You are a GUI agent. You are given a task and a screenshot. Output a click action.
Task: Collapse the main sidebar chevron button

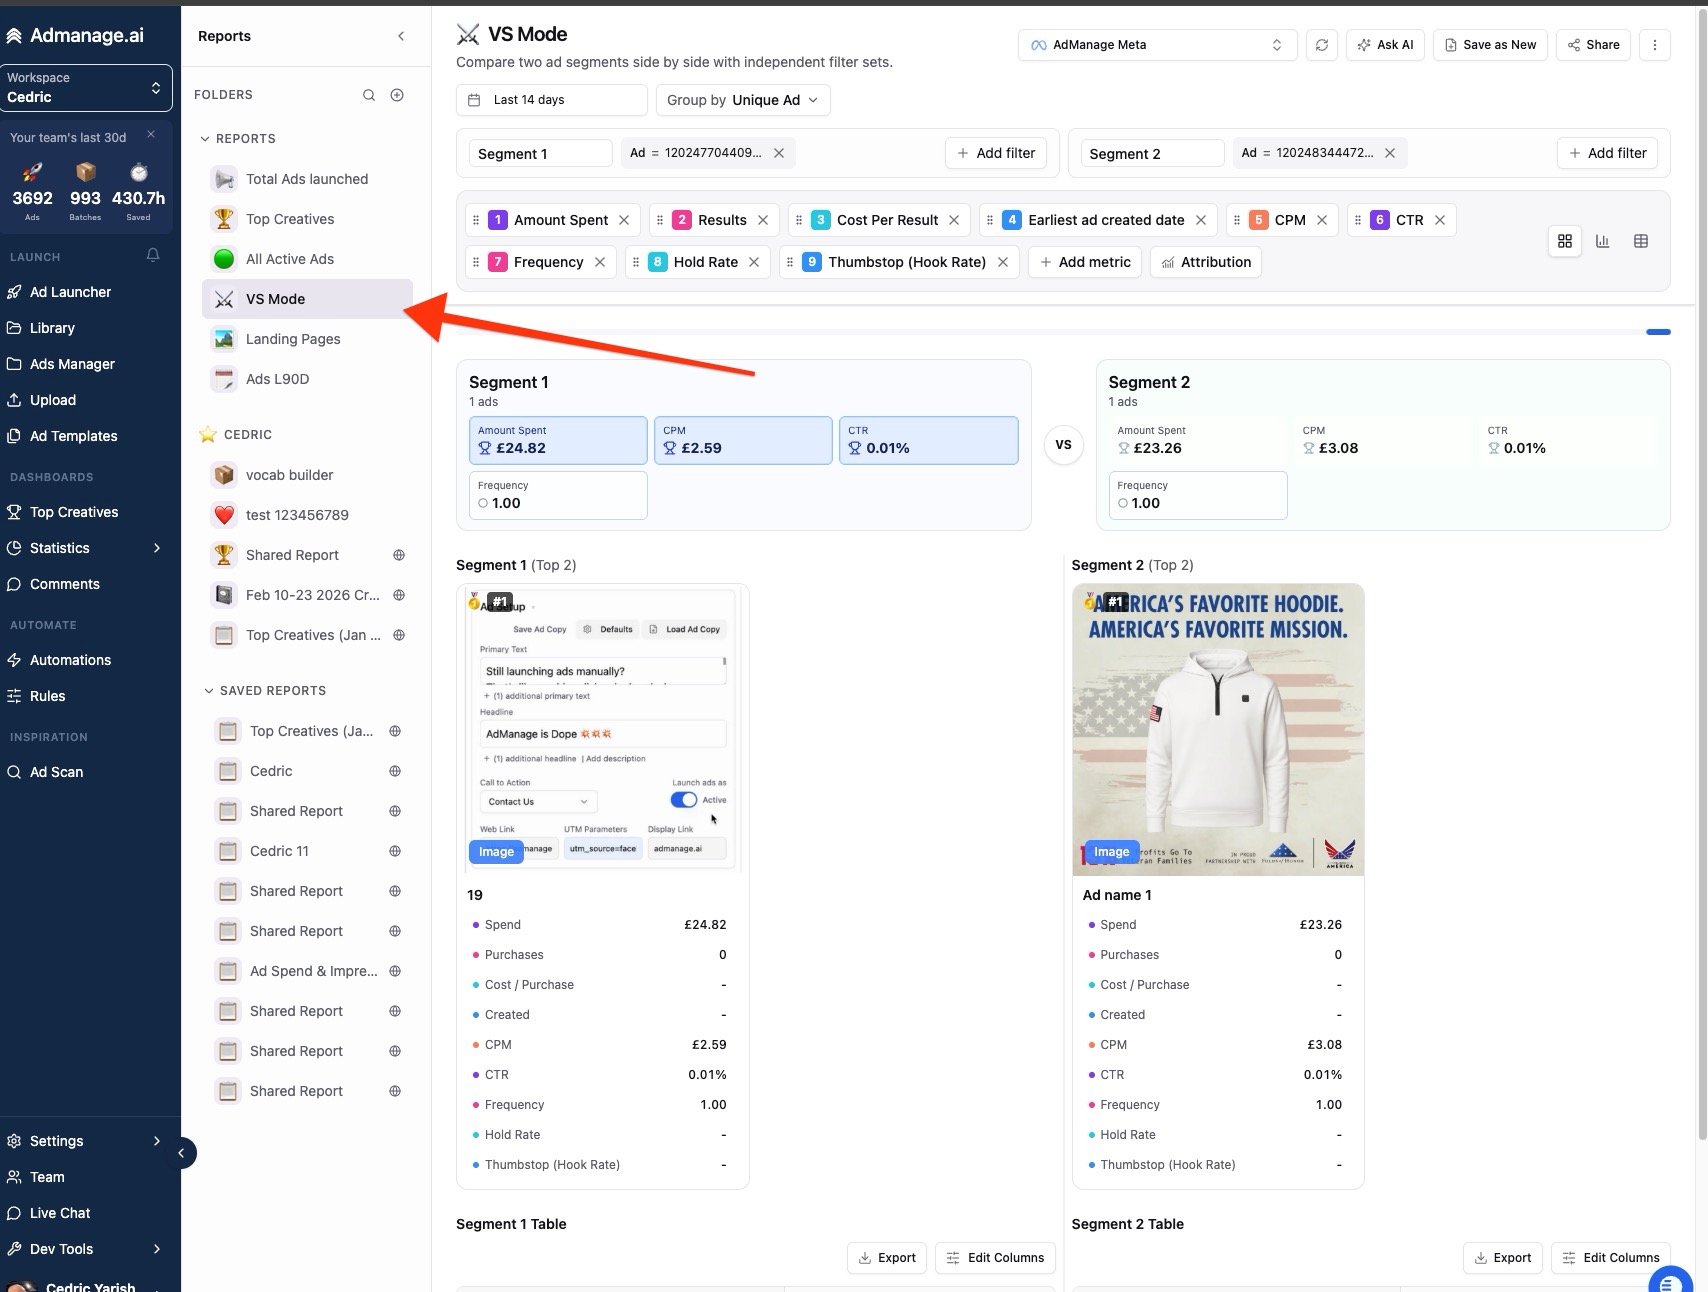click(x=181, y=1153)
